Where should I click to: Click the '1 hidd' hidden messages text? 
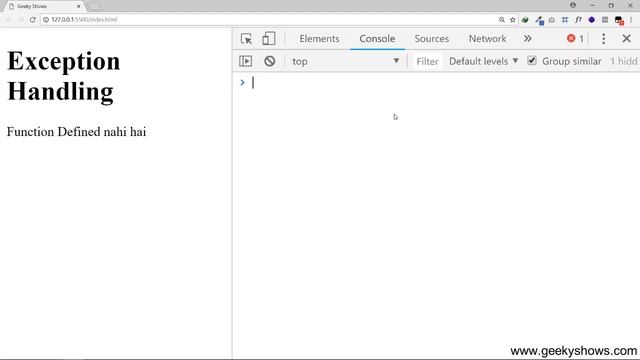point(624,61)
